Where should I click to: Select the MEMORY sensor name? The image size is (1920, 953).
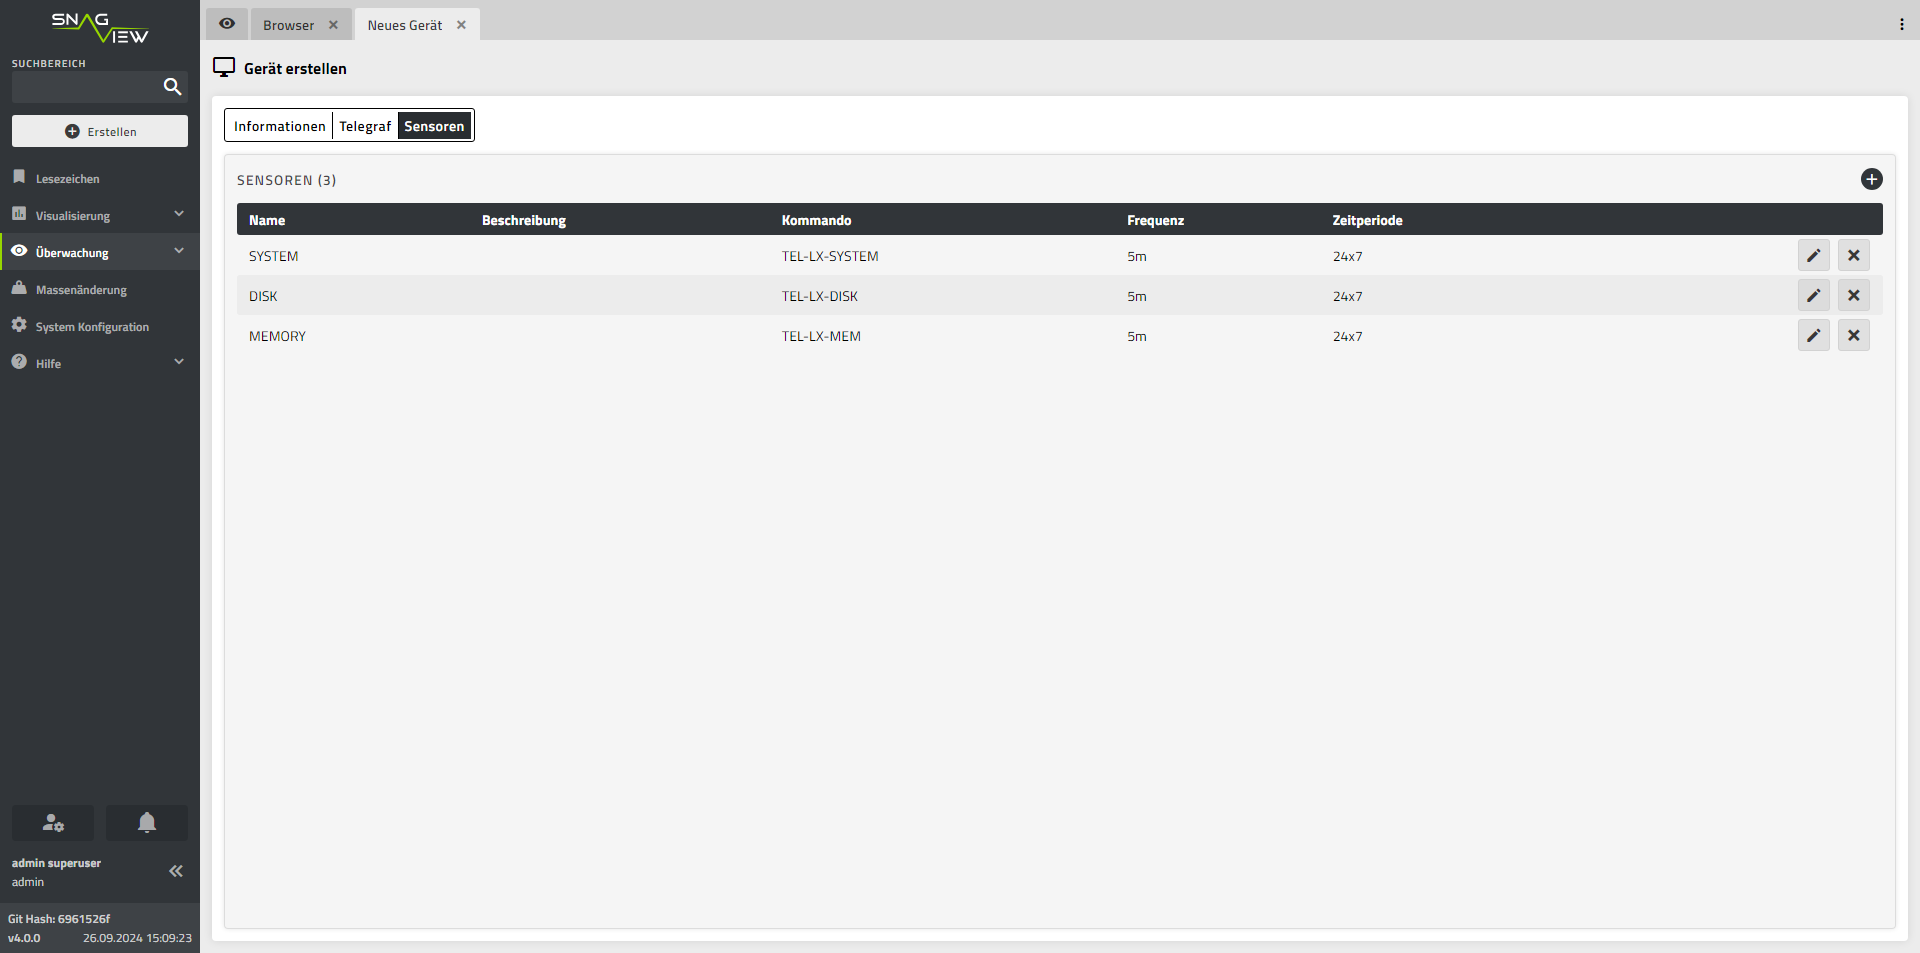pyautogui.click(x=277, y=336)
